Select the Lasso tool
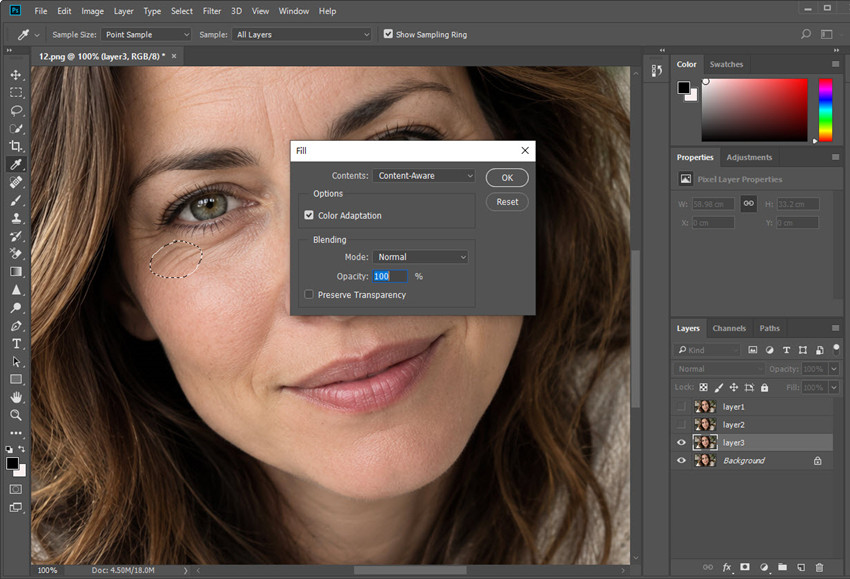The width and height of the screenshot is (850, 579). click(16, 111)
